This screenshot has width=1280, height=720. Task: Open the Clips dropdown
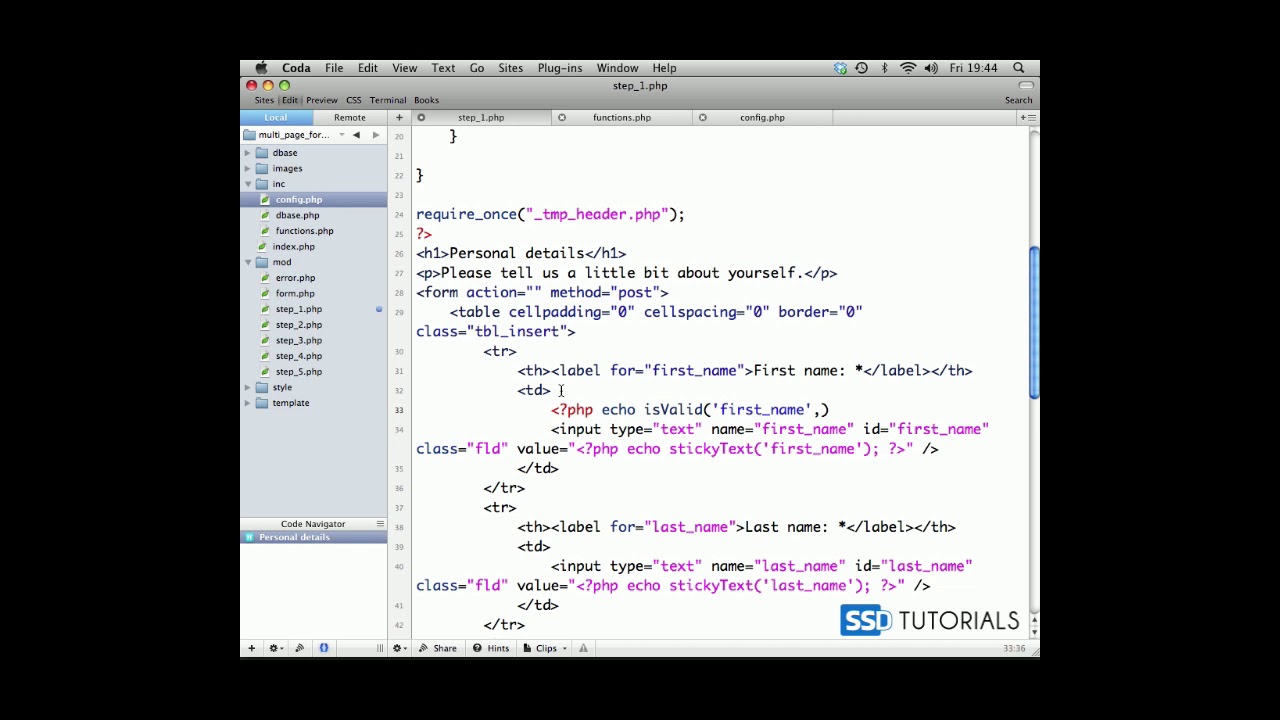click(x=545, y=648)
